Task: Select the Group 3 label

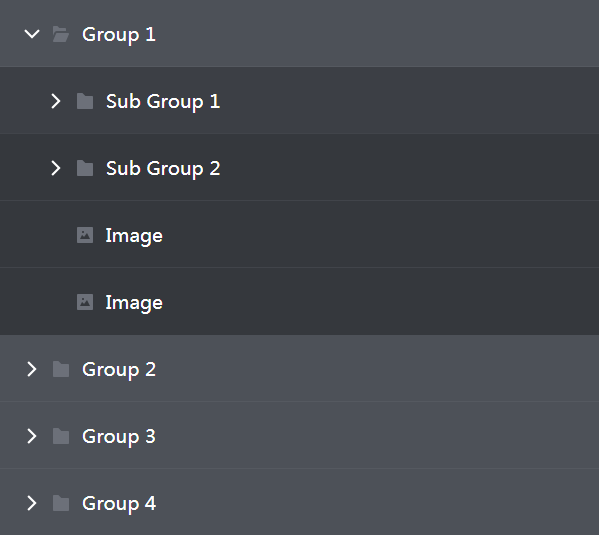Action: (119, 437)
